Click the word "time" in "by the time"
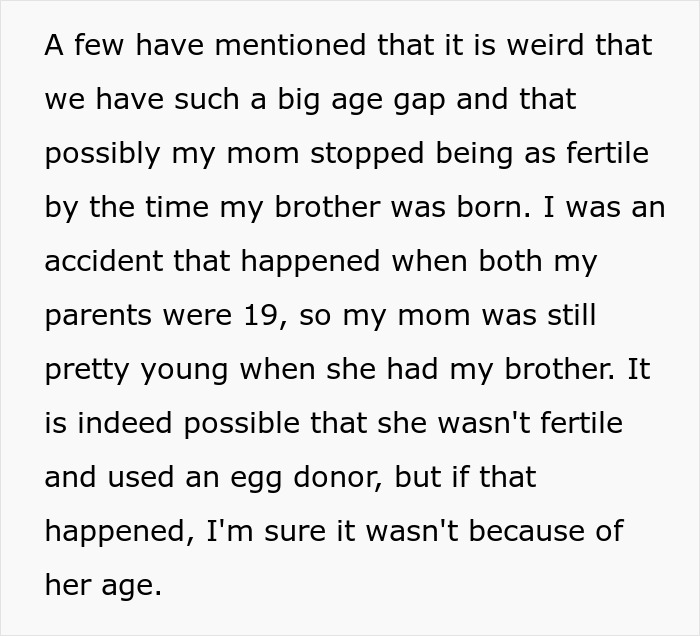Screen dimensions: 700x636 point(183,207)
